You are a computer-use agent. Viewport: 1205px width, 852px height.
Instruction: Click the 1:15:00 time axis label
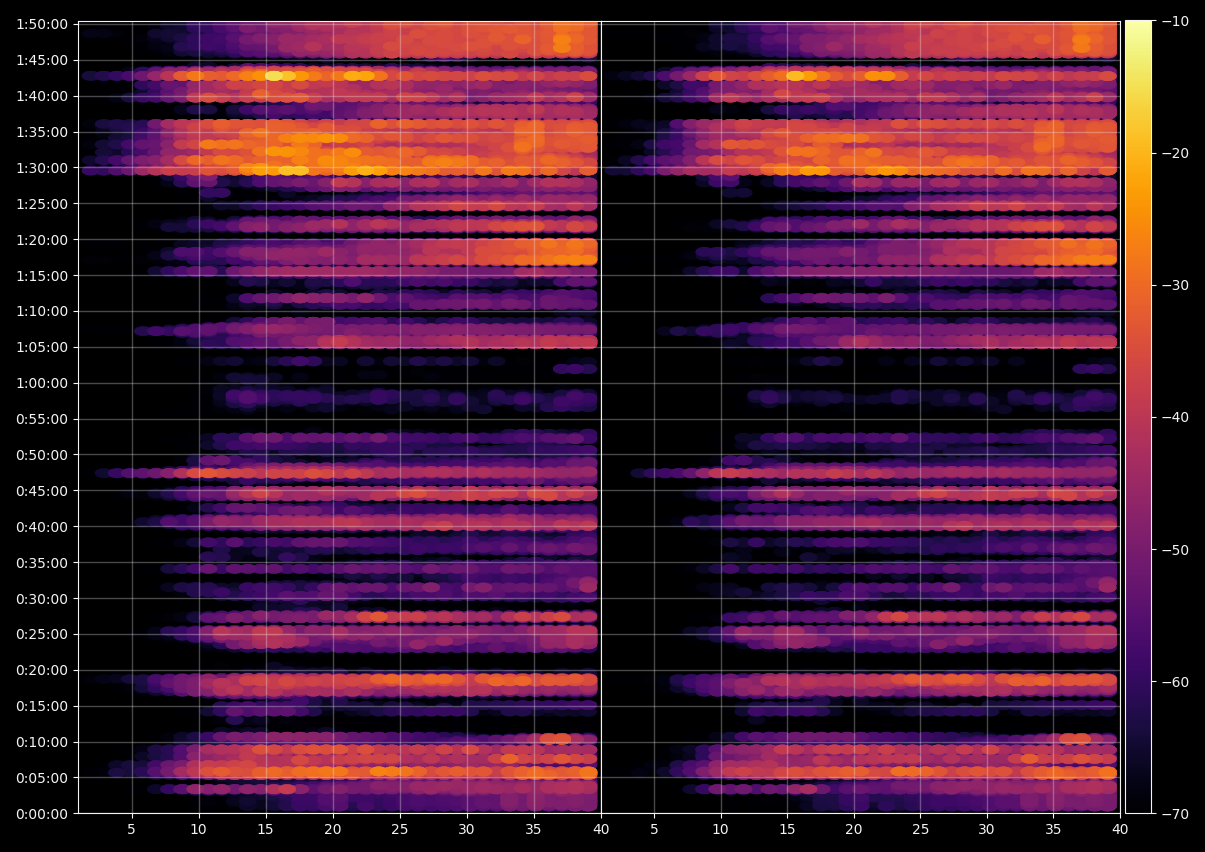[42, 275]
